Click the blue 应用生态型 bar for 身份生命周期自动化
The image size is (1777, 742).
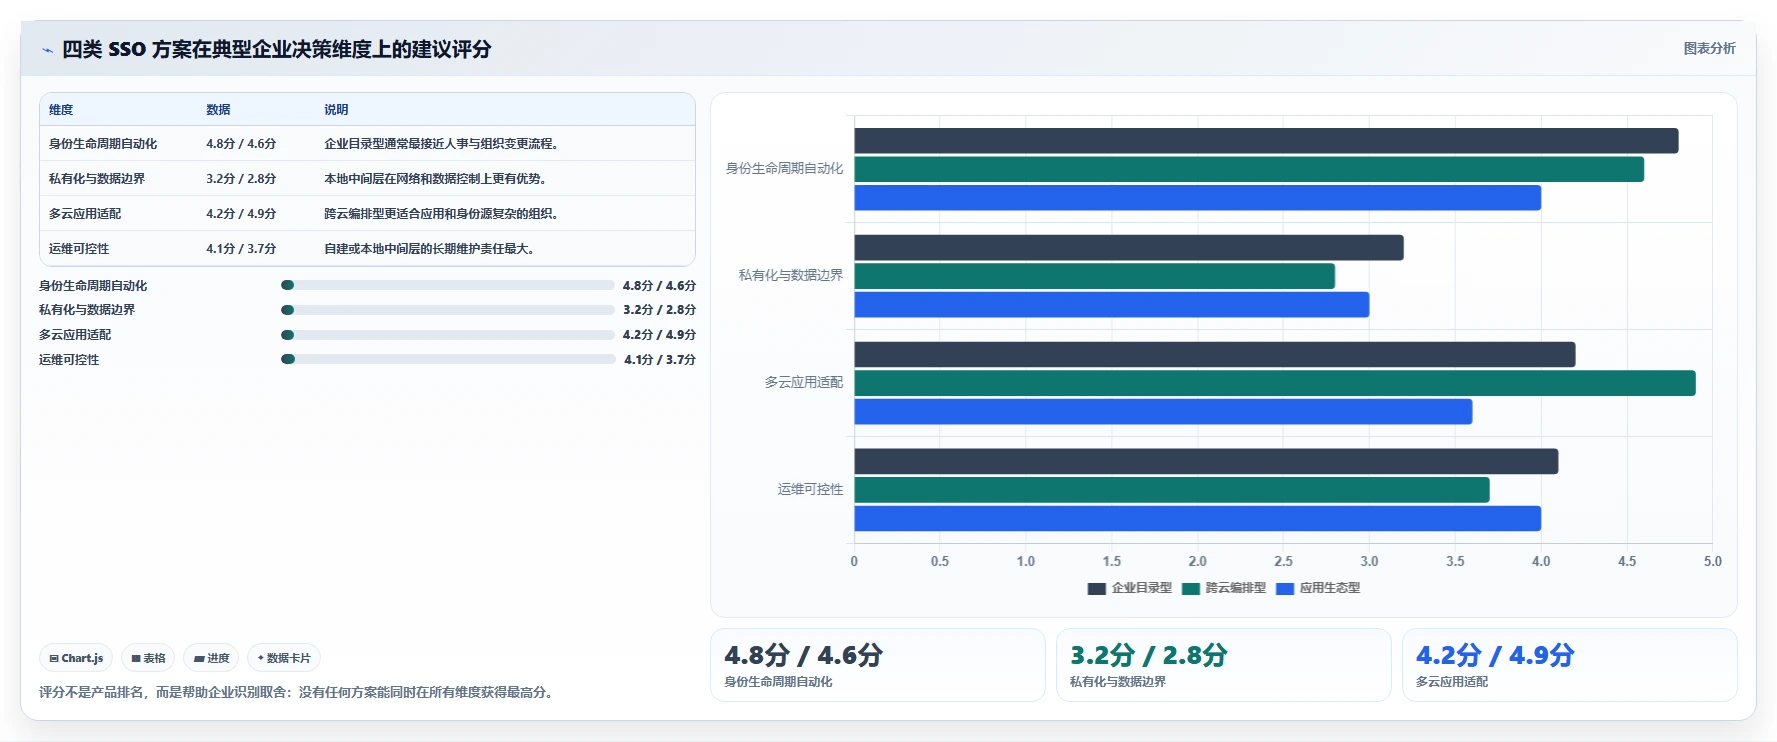click(1197, 198)
